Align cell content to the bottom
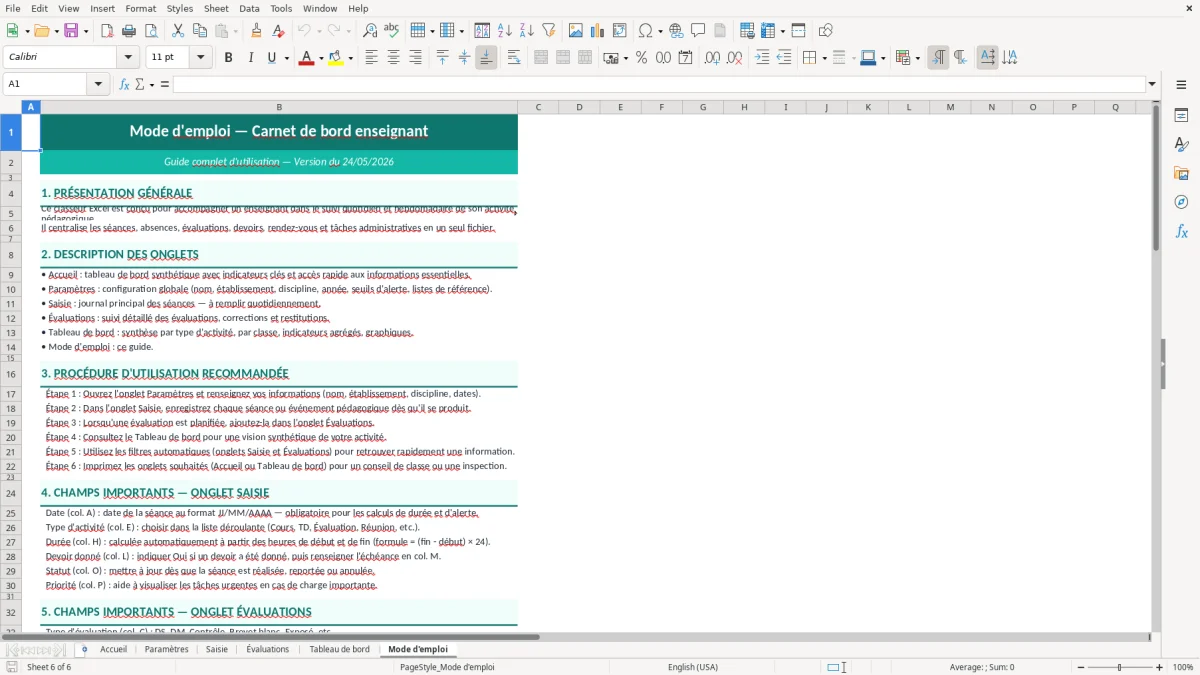 click(486, 58)
